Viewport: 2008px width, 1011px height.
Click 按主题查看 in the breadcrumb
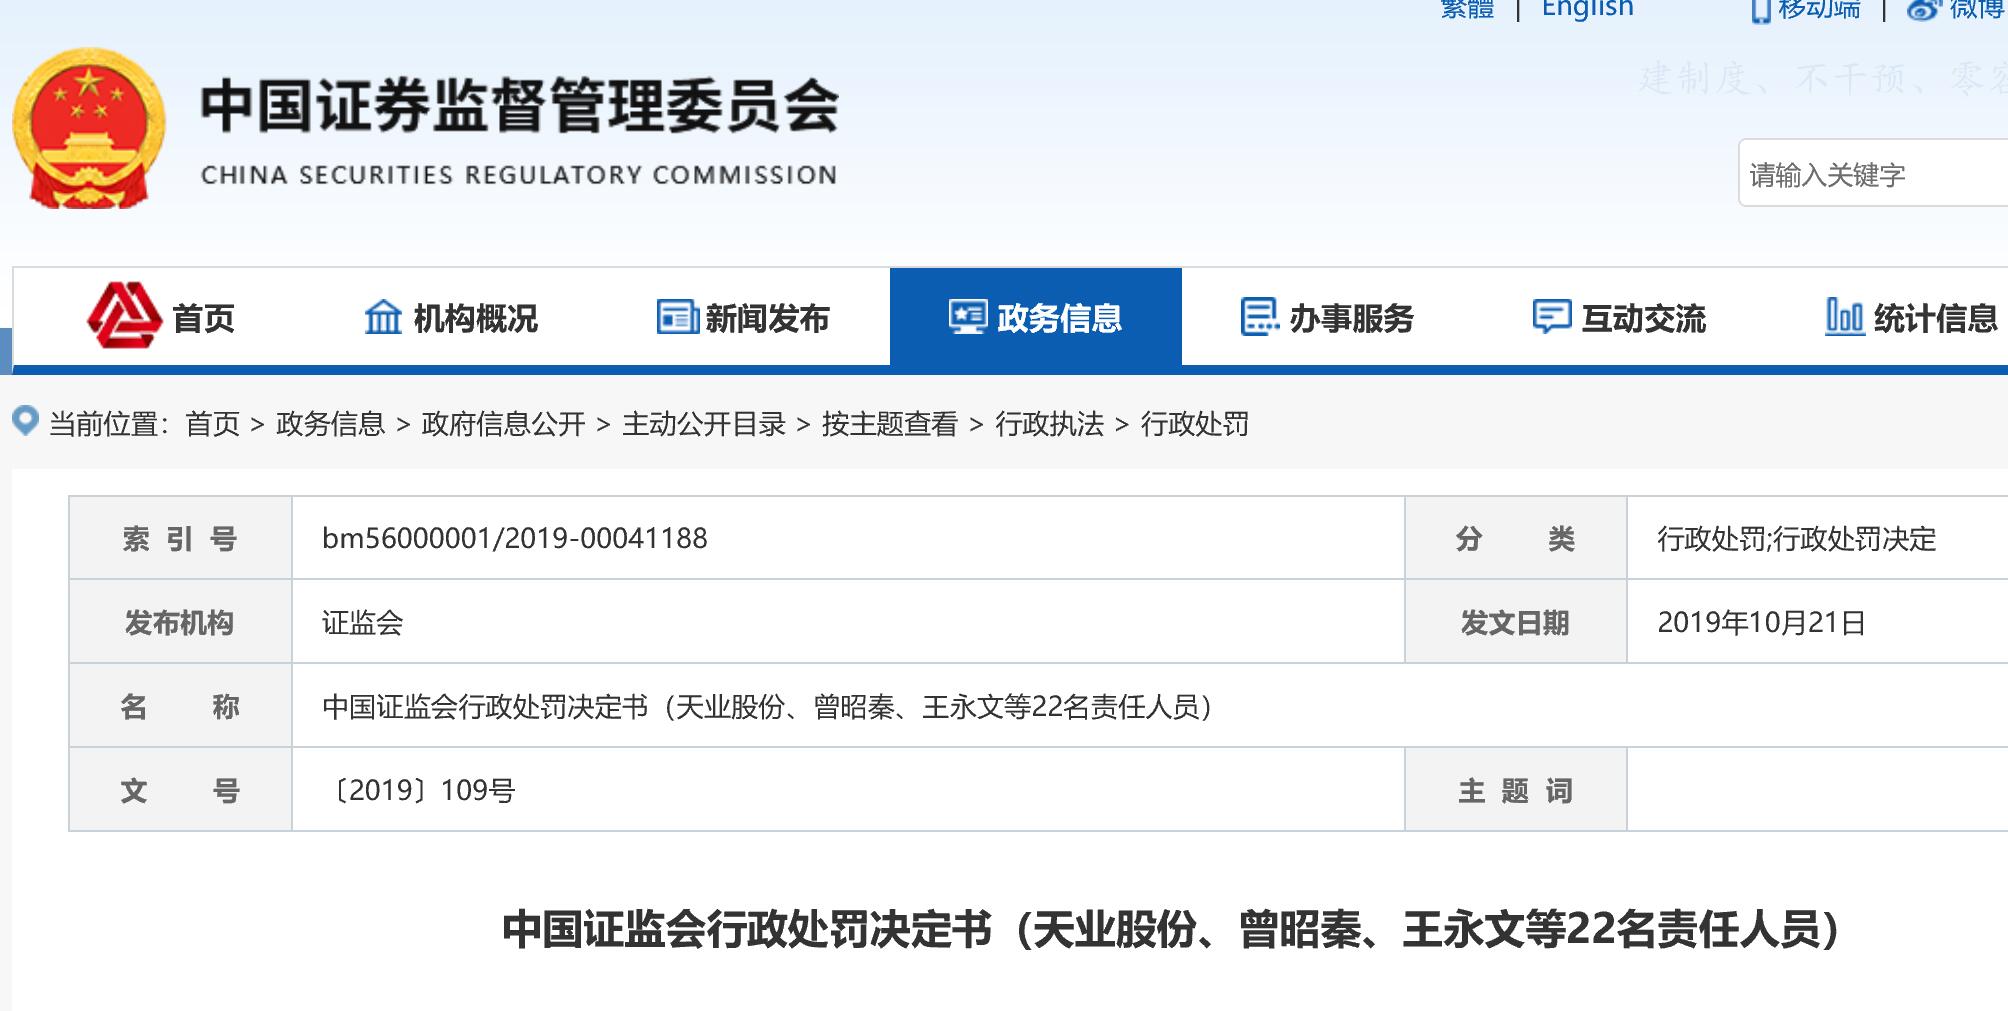point(889,424)
